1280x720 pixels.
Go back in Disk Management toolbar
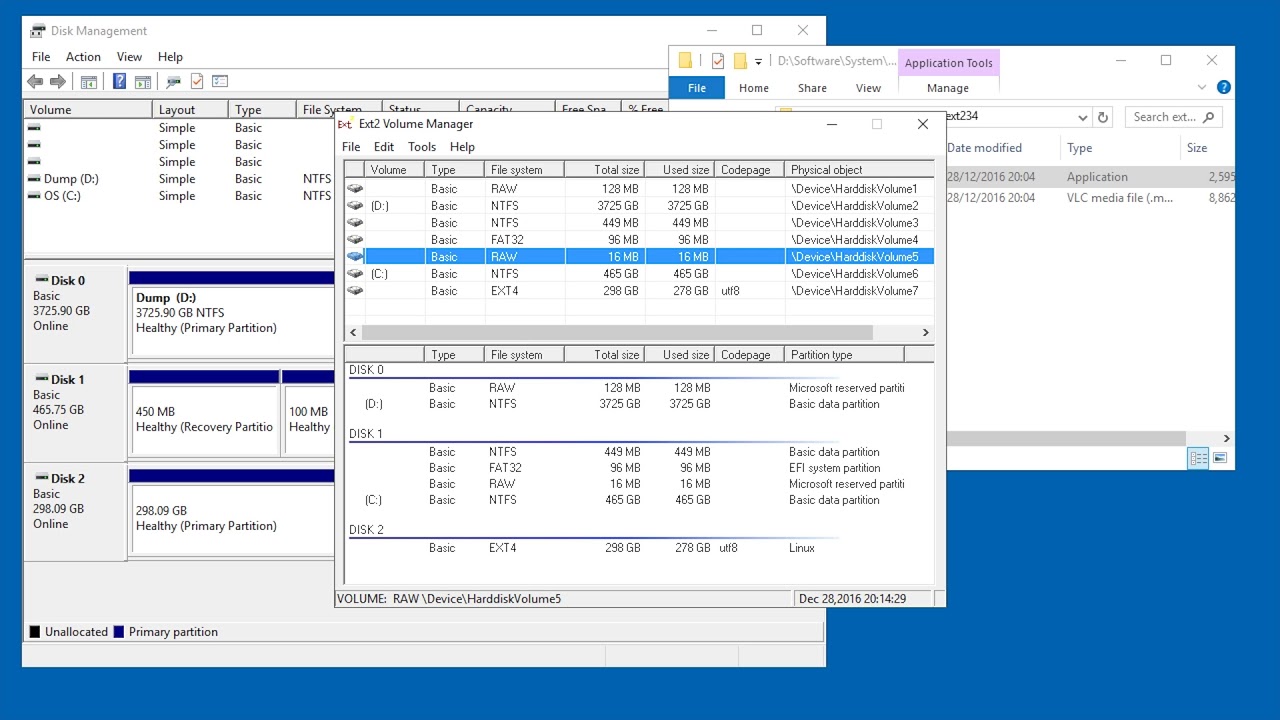coord(35,81)
